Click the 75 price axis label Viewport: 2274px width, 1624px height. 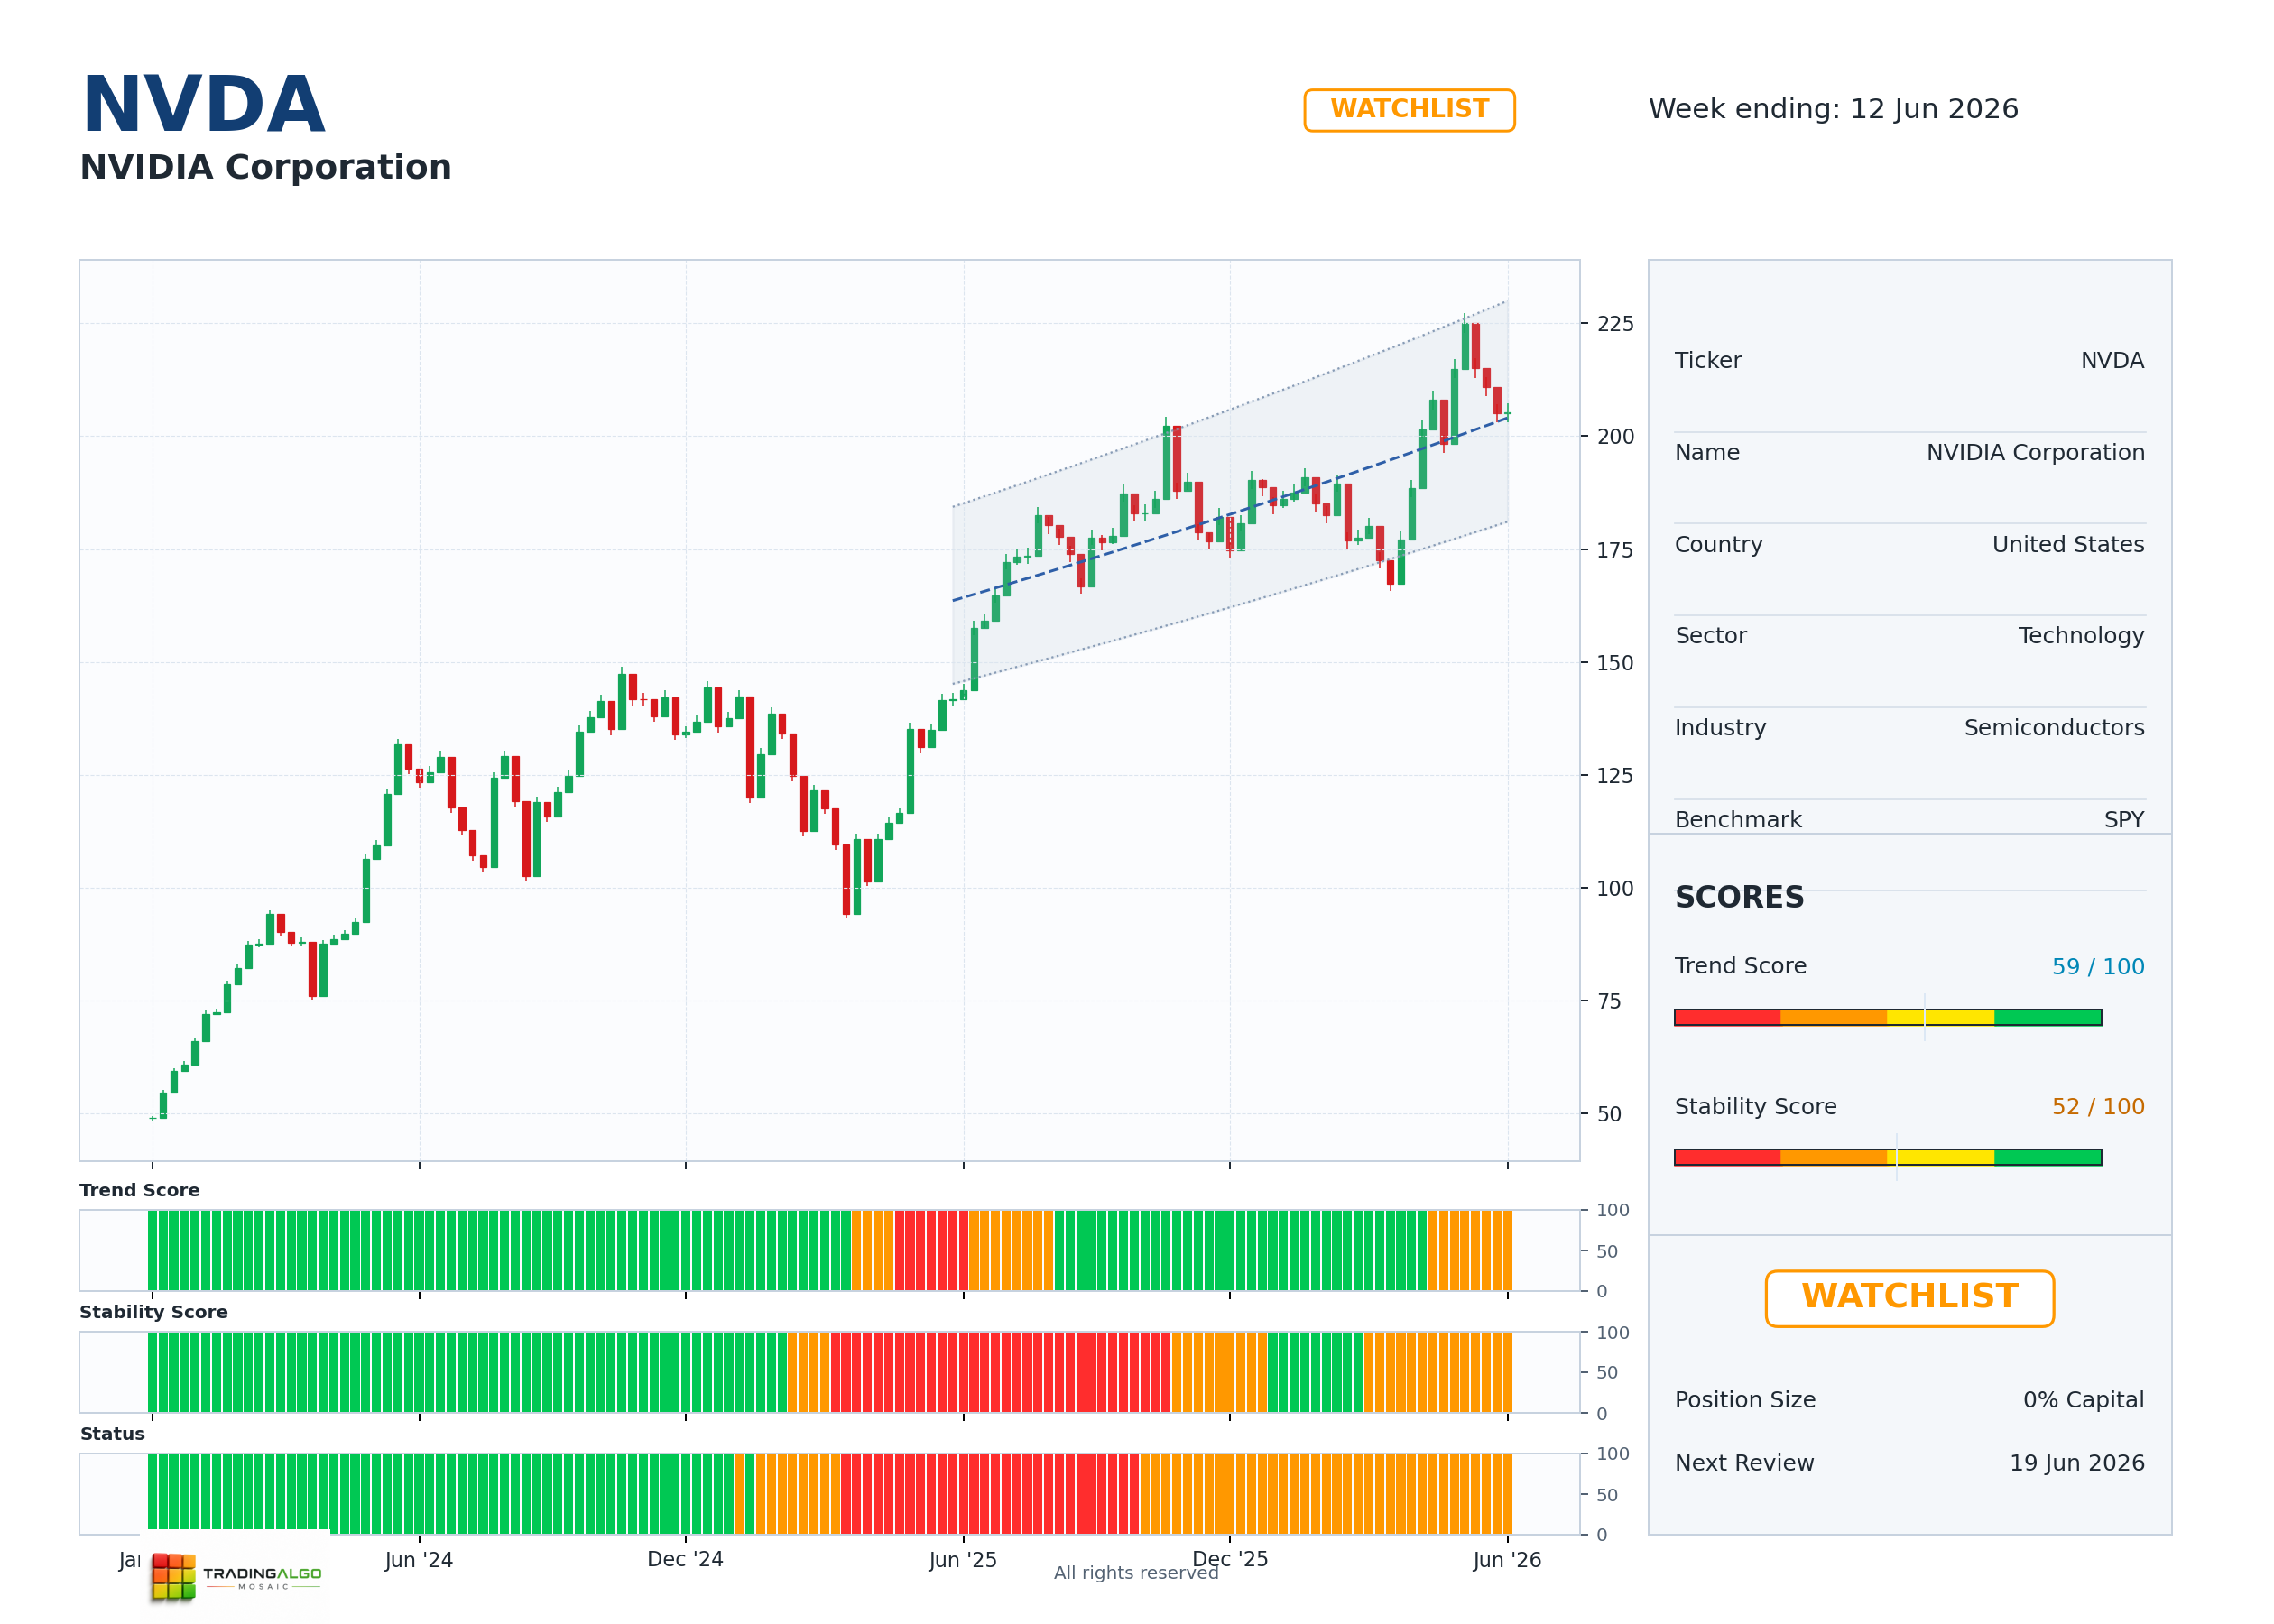click(x=1609, y=1002)
